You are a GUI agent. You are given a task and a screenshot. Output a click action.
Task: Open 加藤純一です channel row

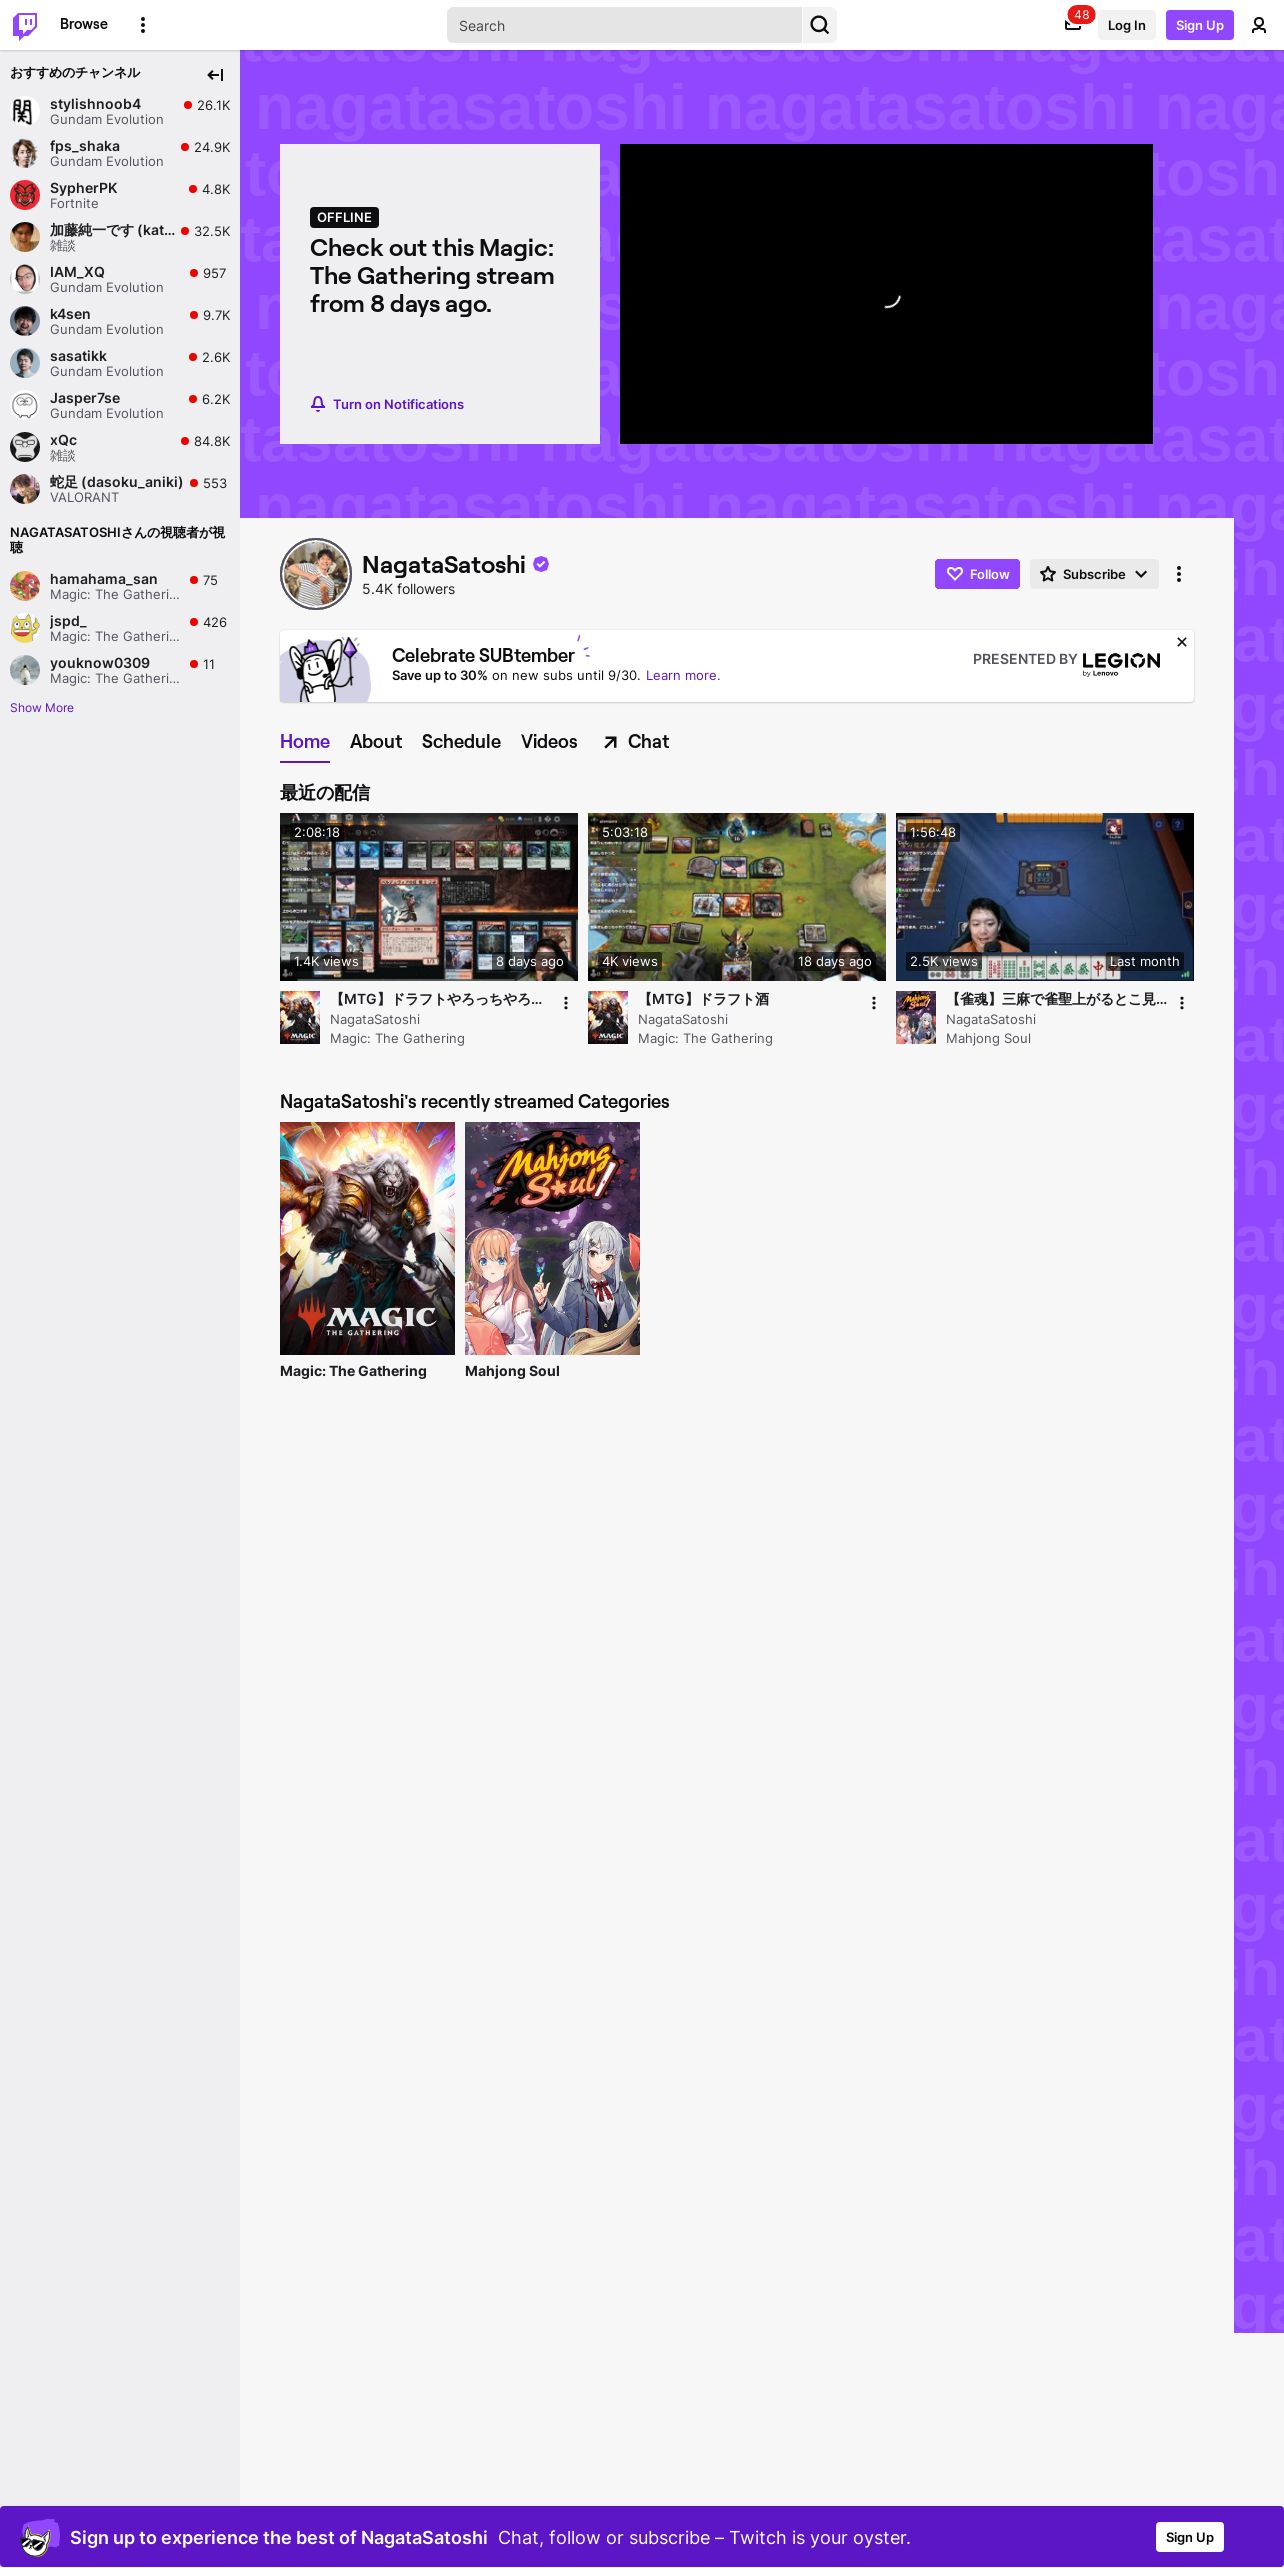pyautogui.click(x=120, y=237)
